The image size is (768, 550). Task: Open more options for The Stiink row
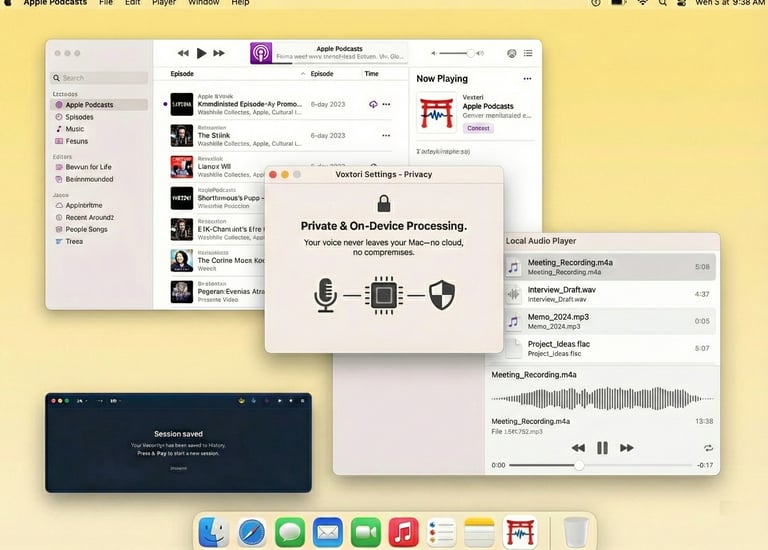coord(386,136)
